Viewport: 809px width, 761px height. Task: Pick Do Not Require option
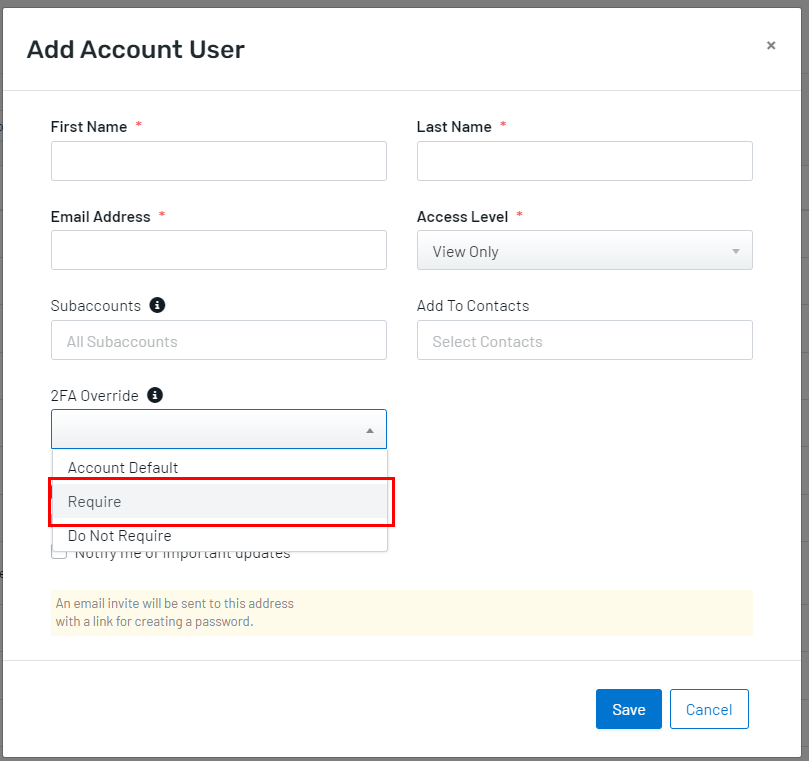pyautogui.click(x=120, y=536)
